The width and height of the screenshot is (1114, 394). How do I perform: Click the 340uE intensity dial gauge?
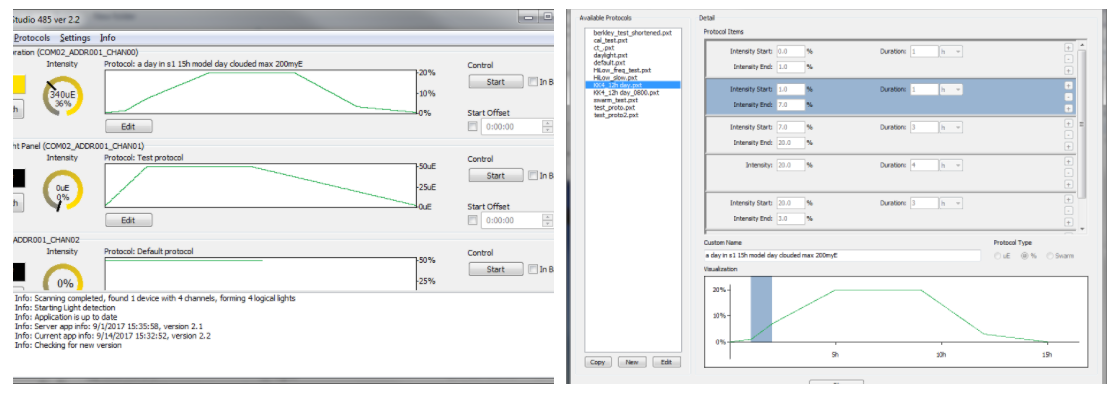[x=63, y=97]
